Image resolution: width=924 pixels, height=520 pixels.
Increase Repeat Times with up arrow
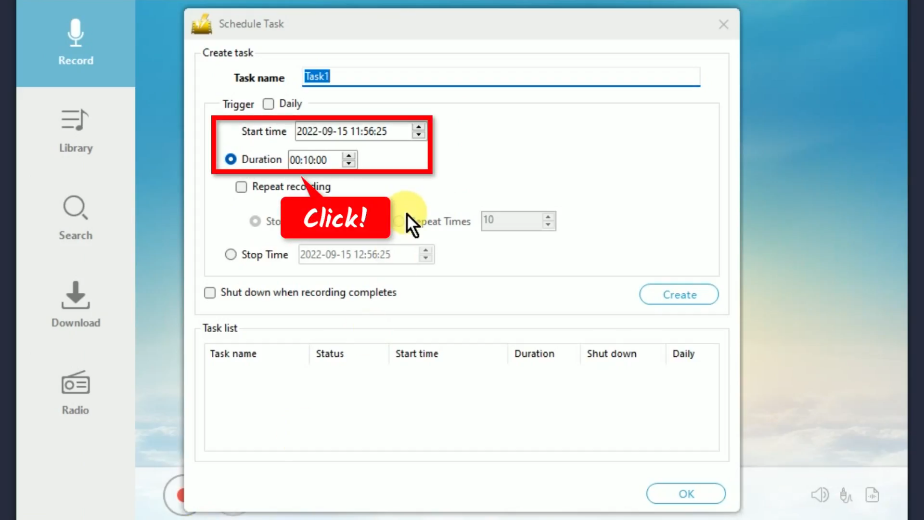tap(548, 216)
